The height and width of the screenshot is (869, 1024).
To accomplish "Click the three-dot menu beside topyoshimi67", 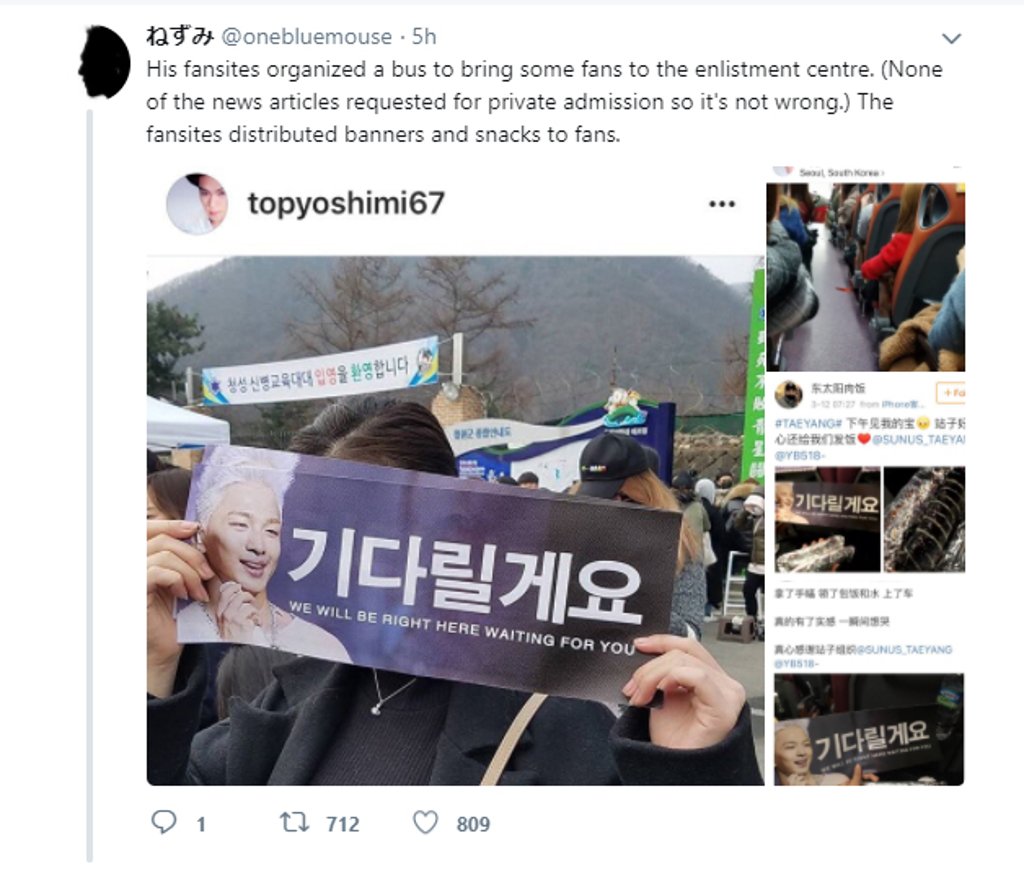I will pos(722,204).
